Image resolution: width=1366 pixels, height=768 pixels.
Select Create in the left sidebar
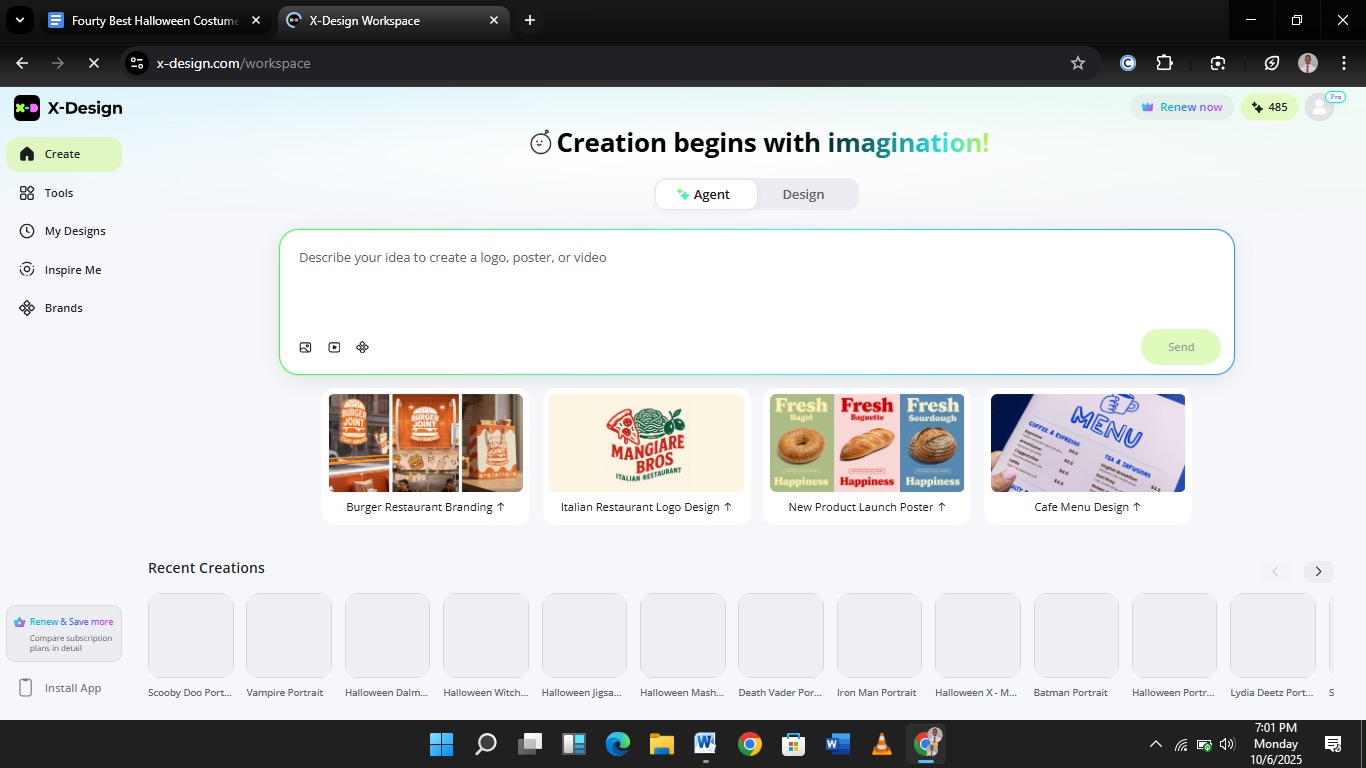click(62, 154)
